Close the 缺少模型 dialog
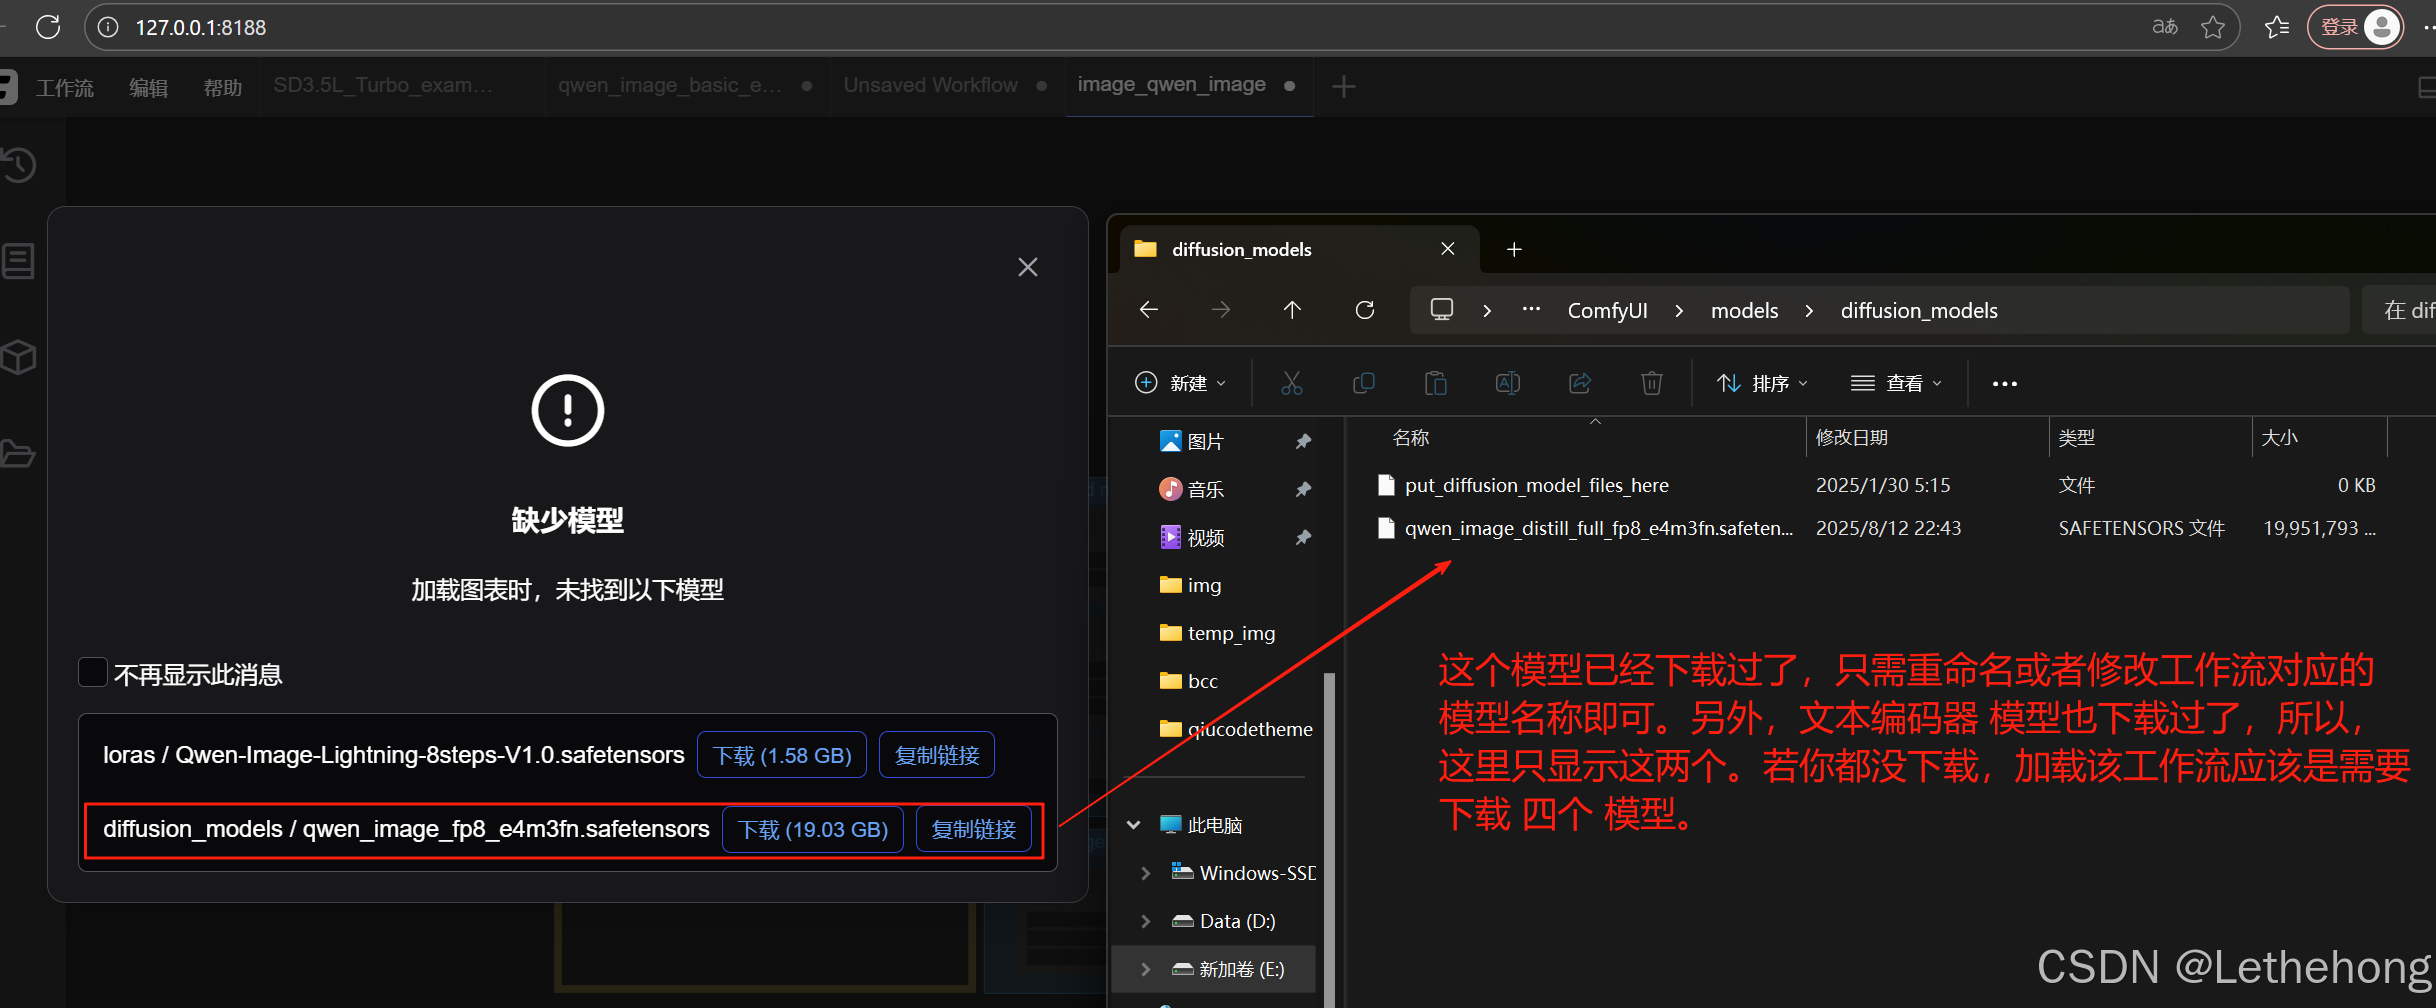 (1027, 267)
